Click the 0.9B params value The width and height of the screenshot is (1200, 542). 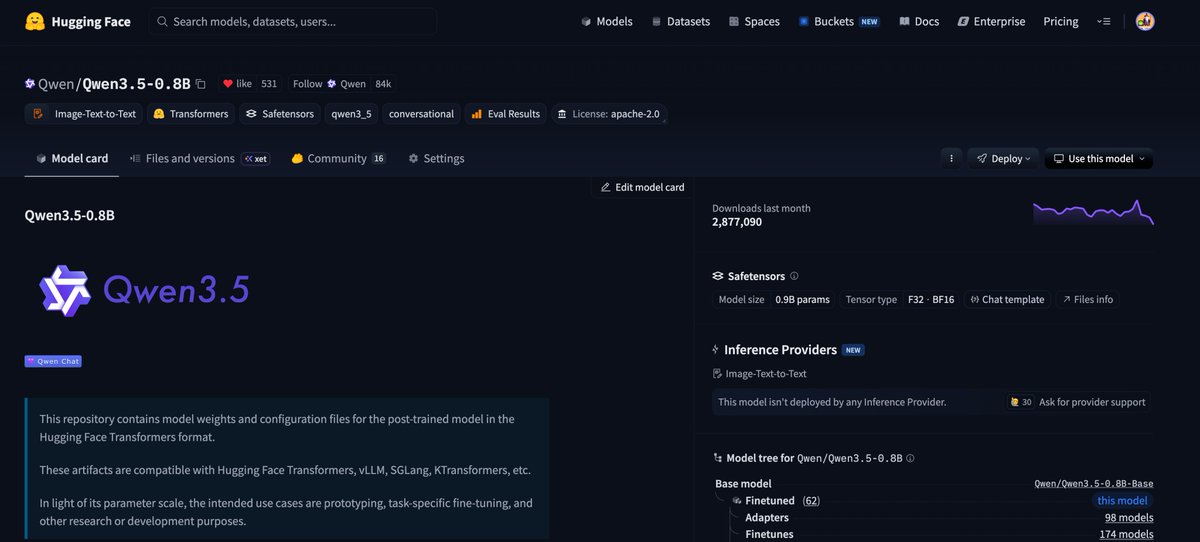point(802,299)
